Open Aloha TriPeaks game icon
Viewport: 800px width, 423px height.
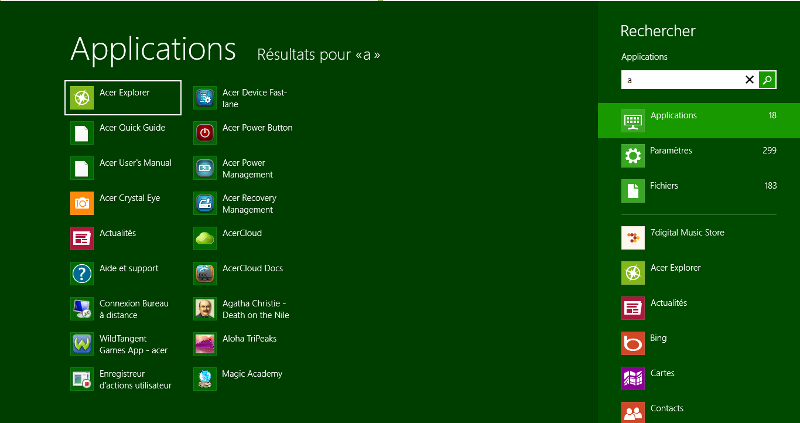pyautogui.click(x=205, y=344)
